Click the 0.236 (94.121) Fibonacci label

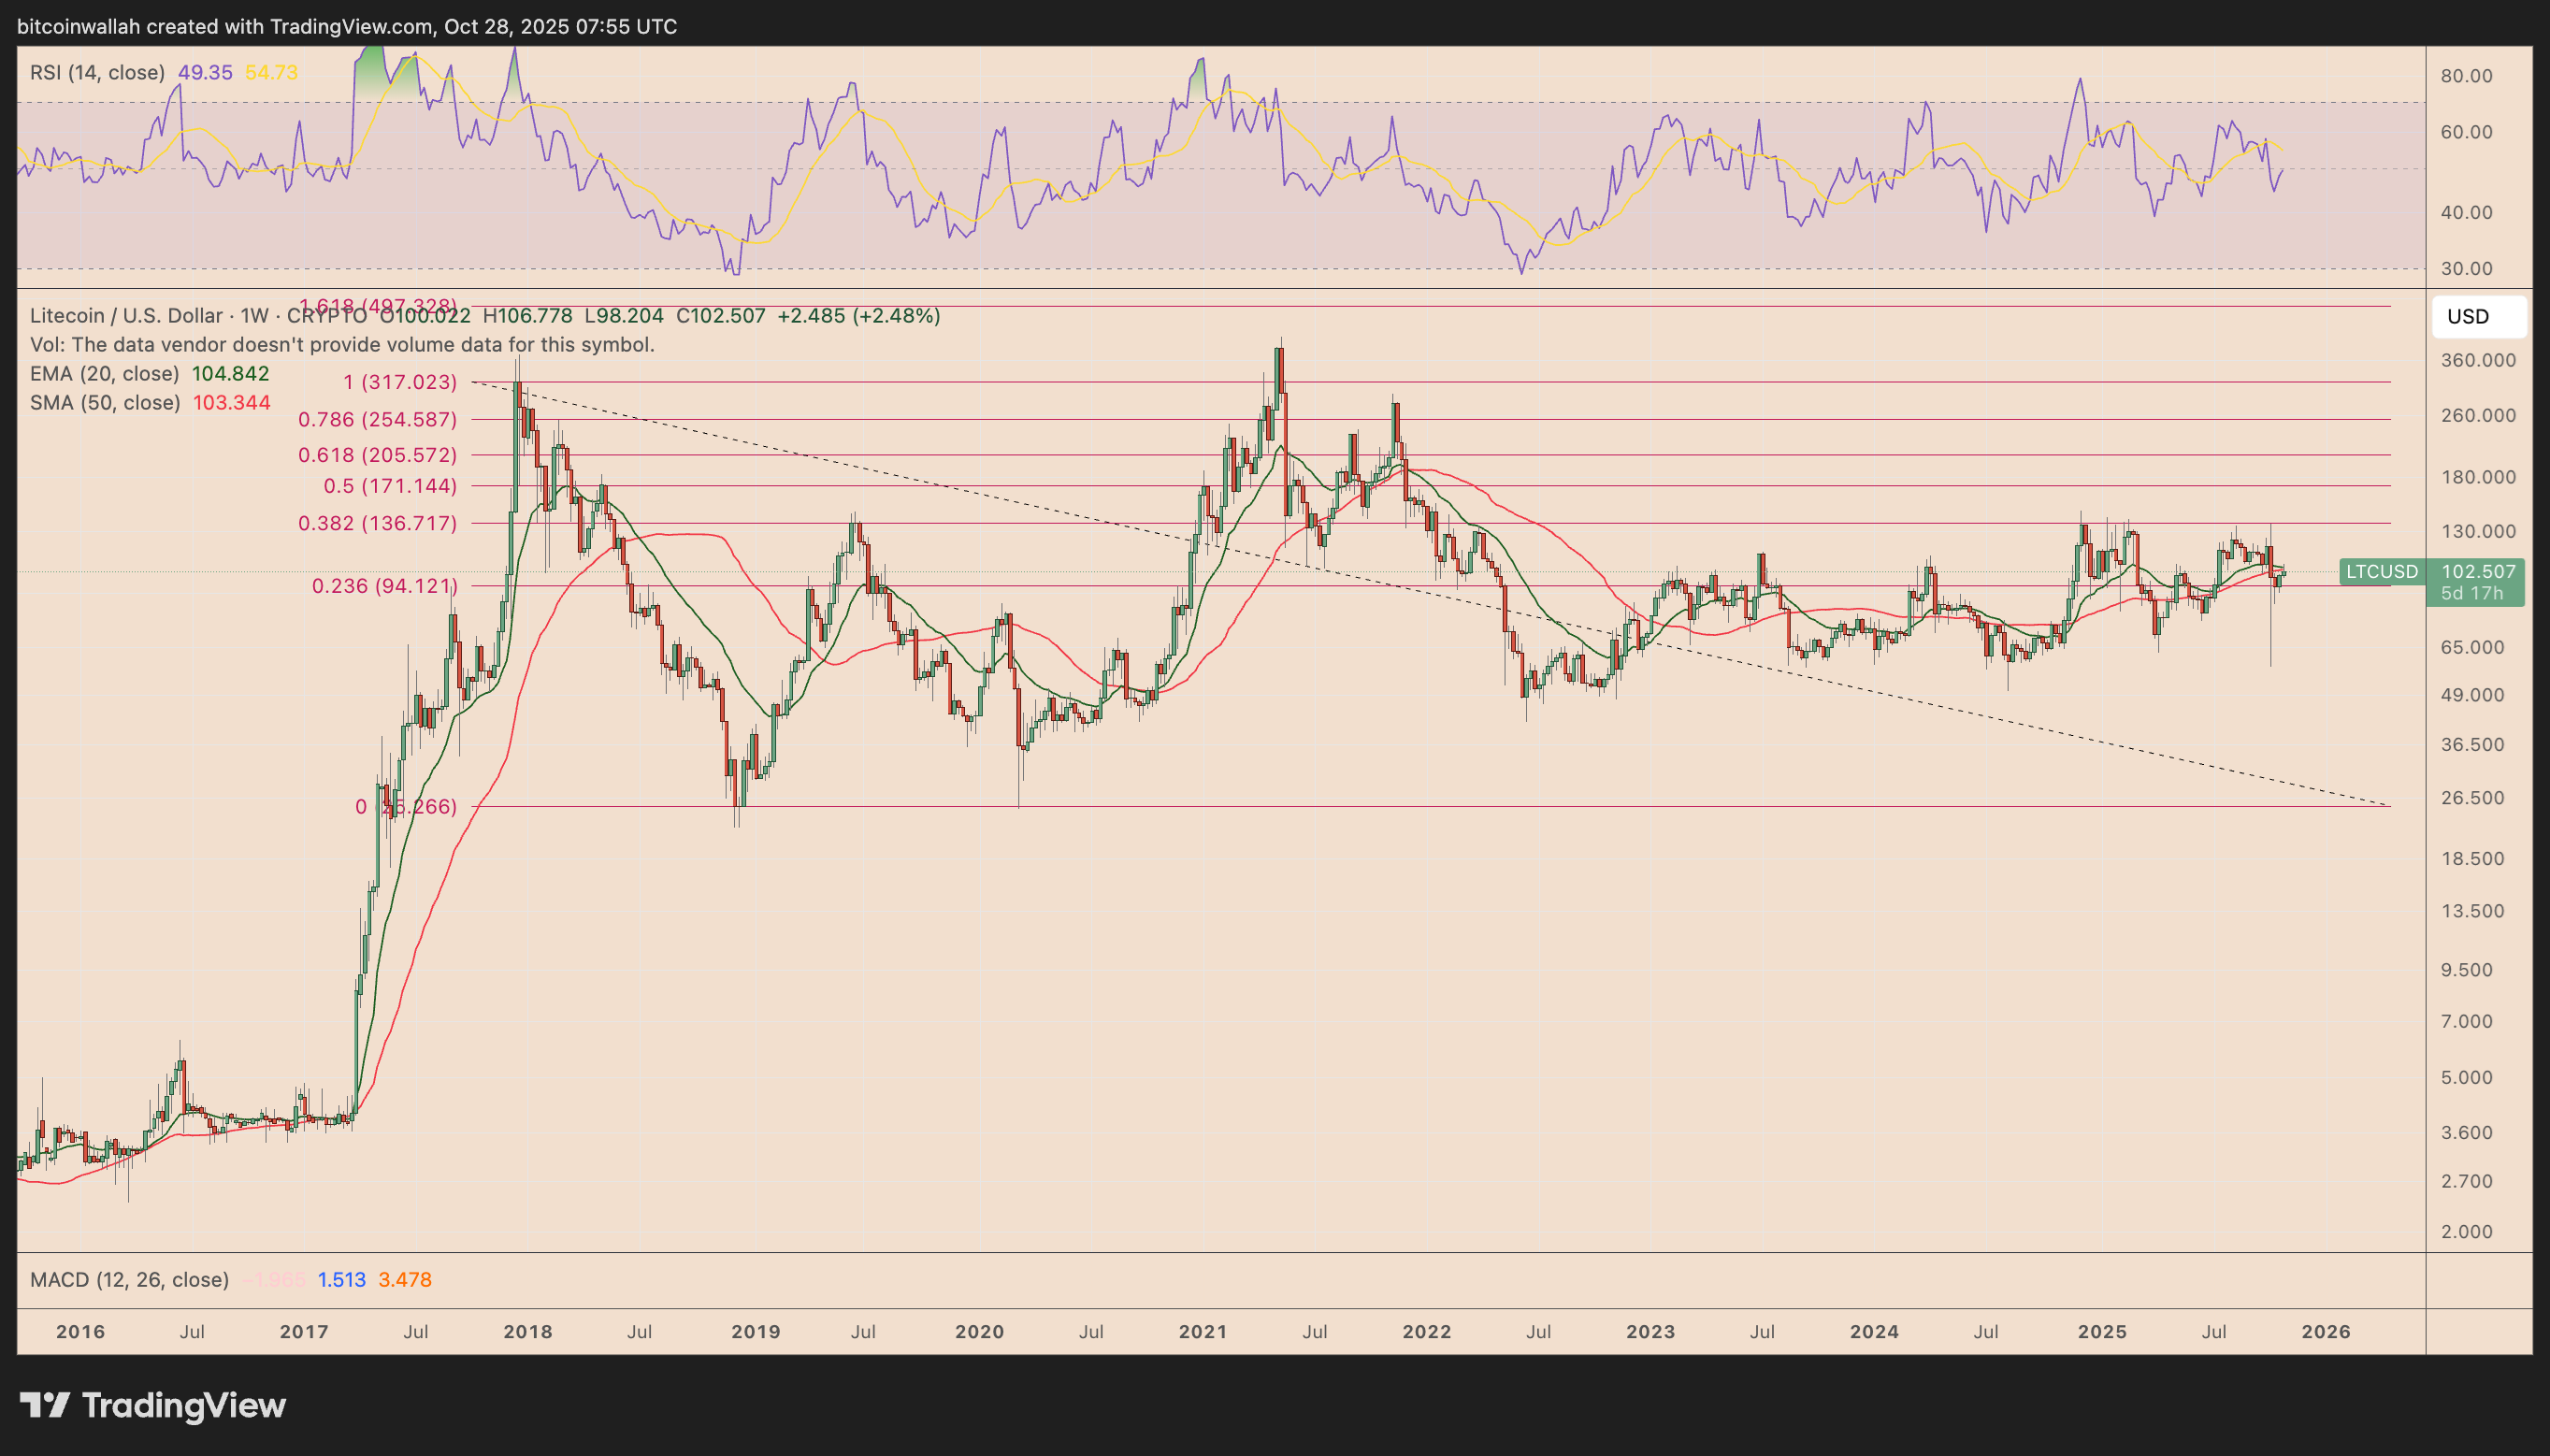coord(384,586)
